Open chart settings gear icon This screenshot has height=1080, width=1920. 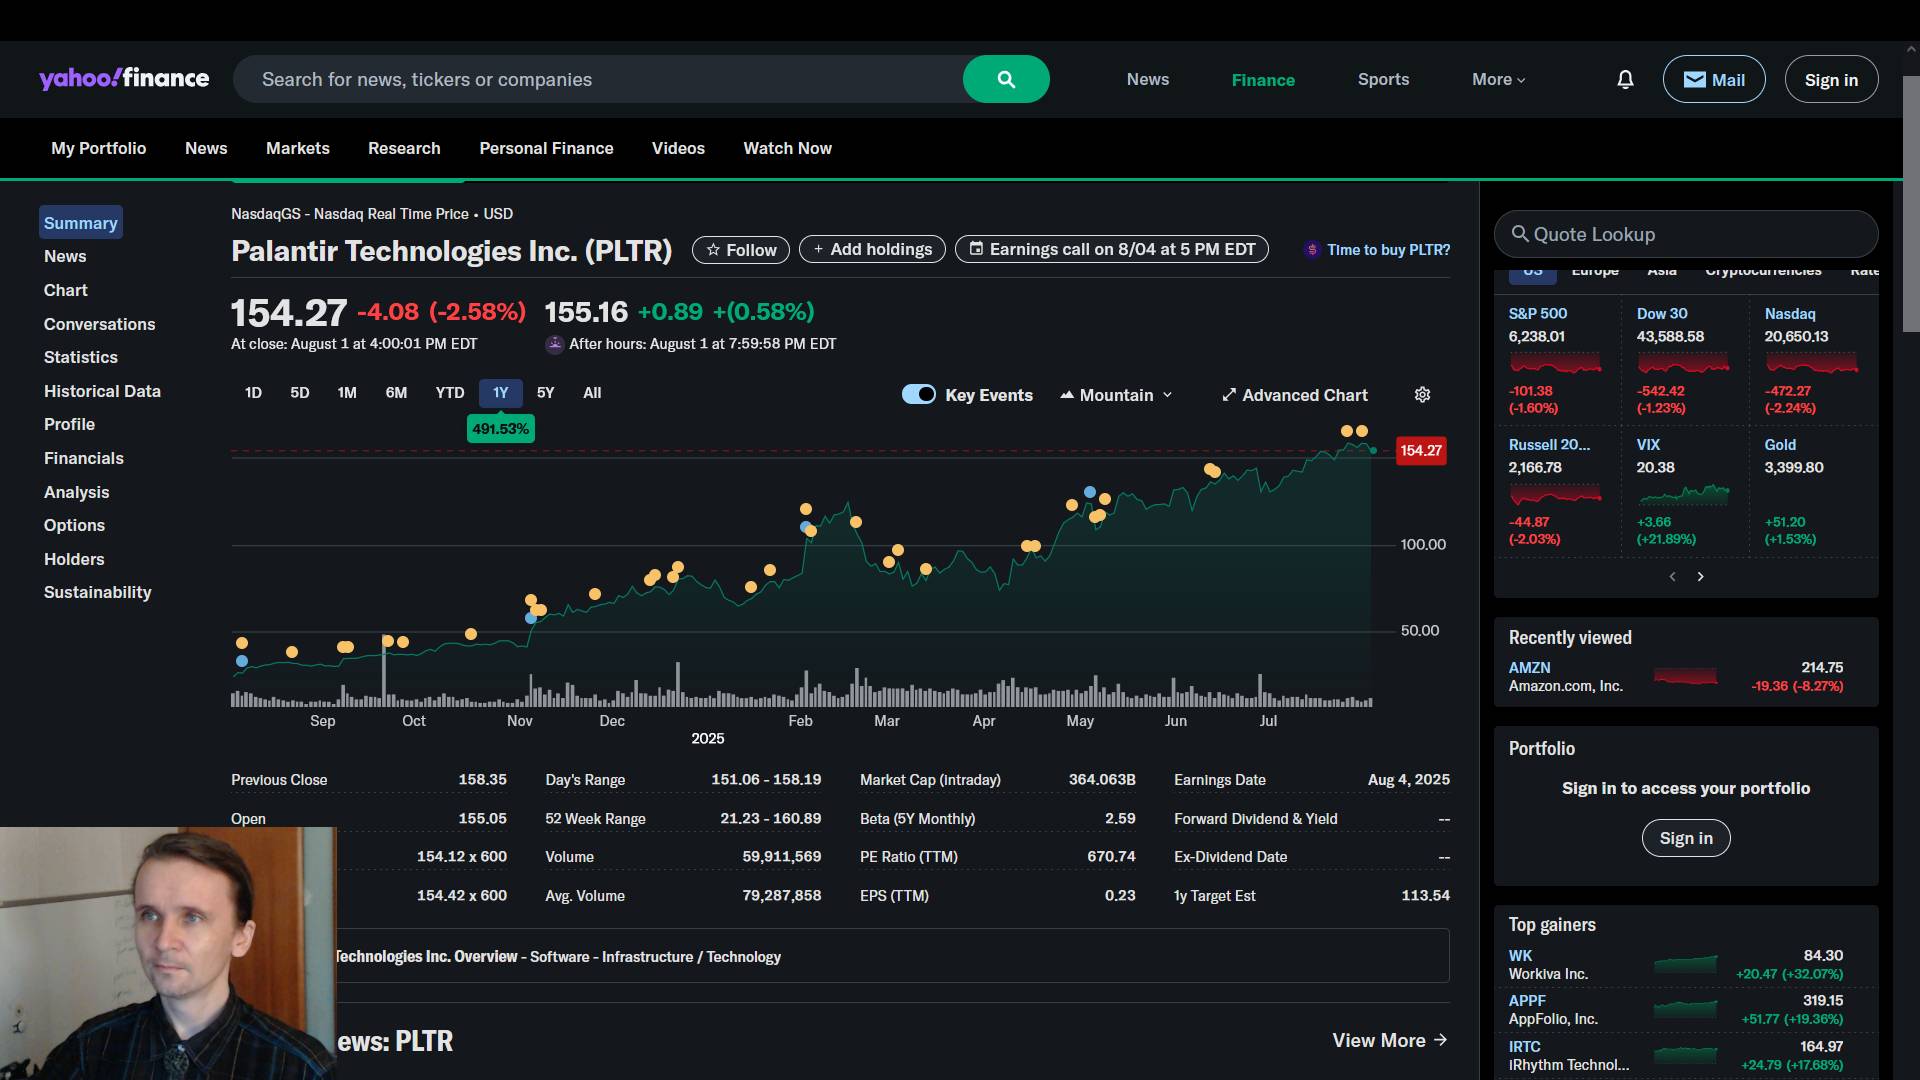click(1422, 395)
